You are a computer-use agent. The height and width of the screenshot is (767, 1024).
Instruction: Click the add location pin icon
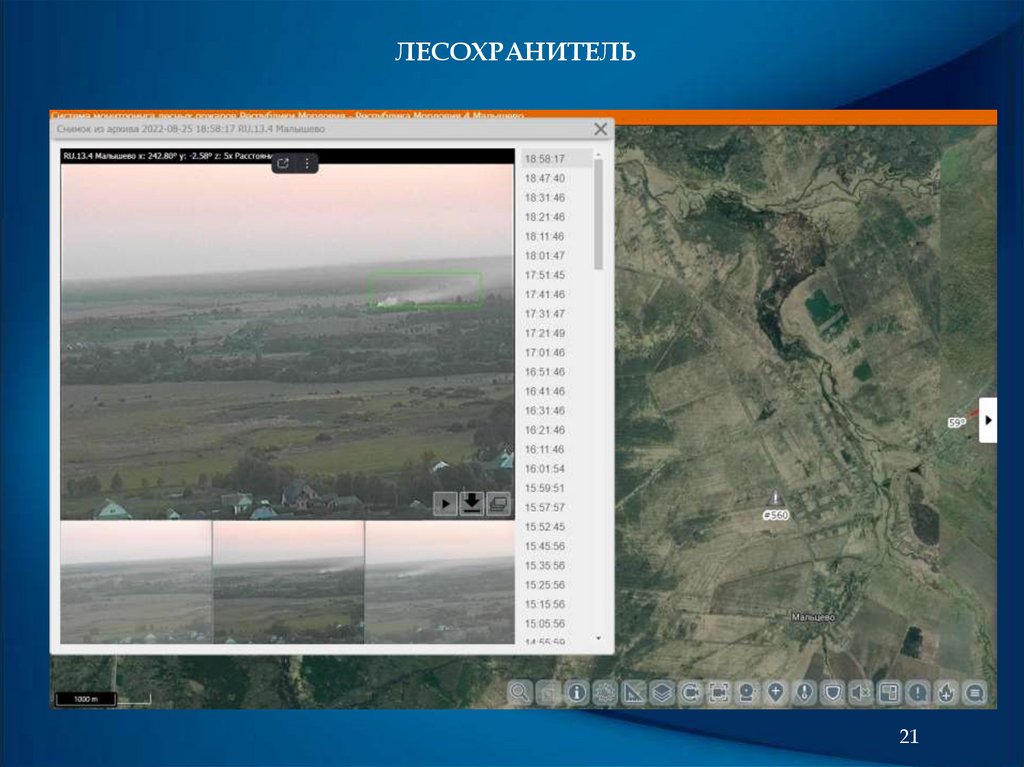[x=776, y=692]
